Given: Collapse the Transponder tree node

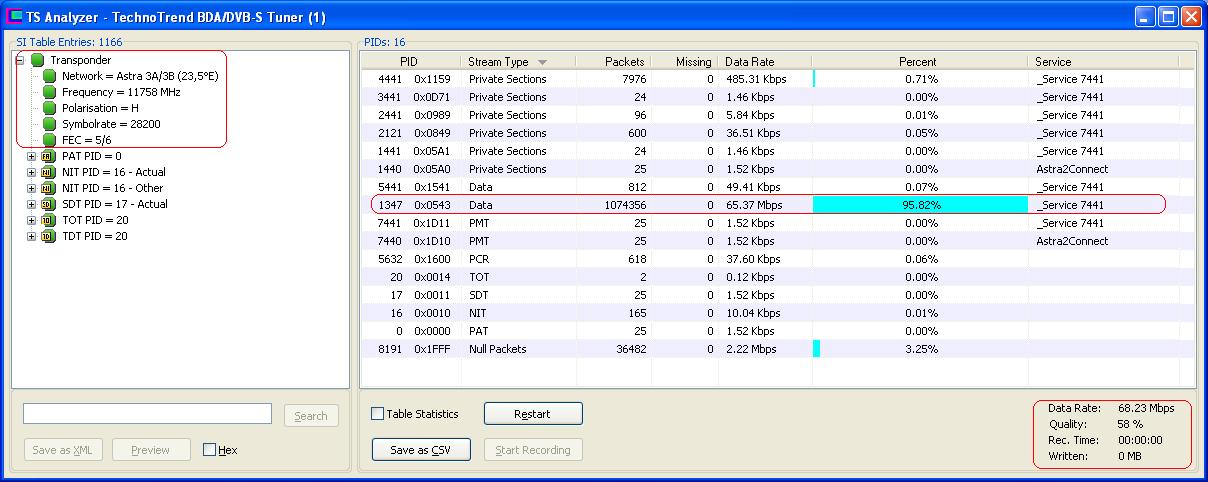Looking at the screenshot, I should point(19,60).
